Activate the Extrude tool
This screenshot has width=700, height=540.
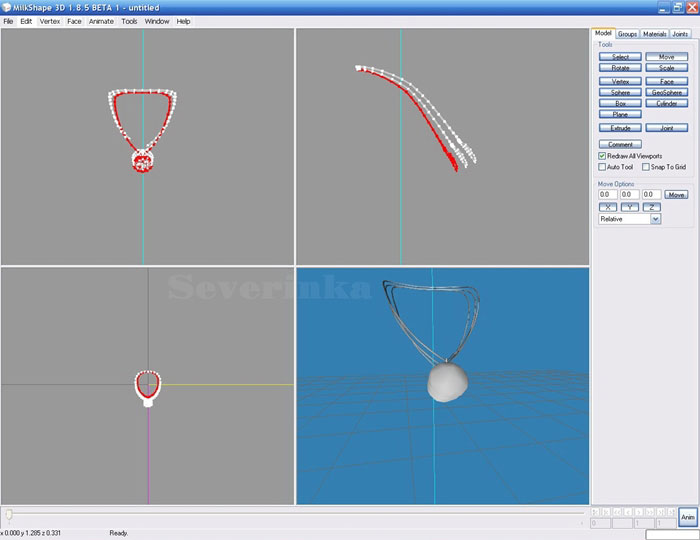[x=620, y=128]
